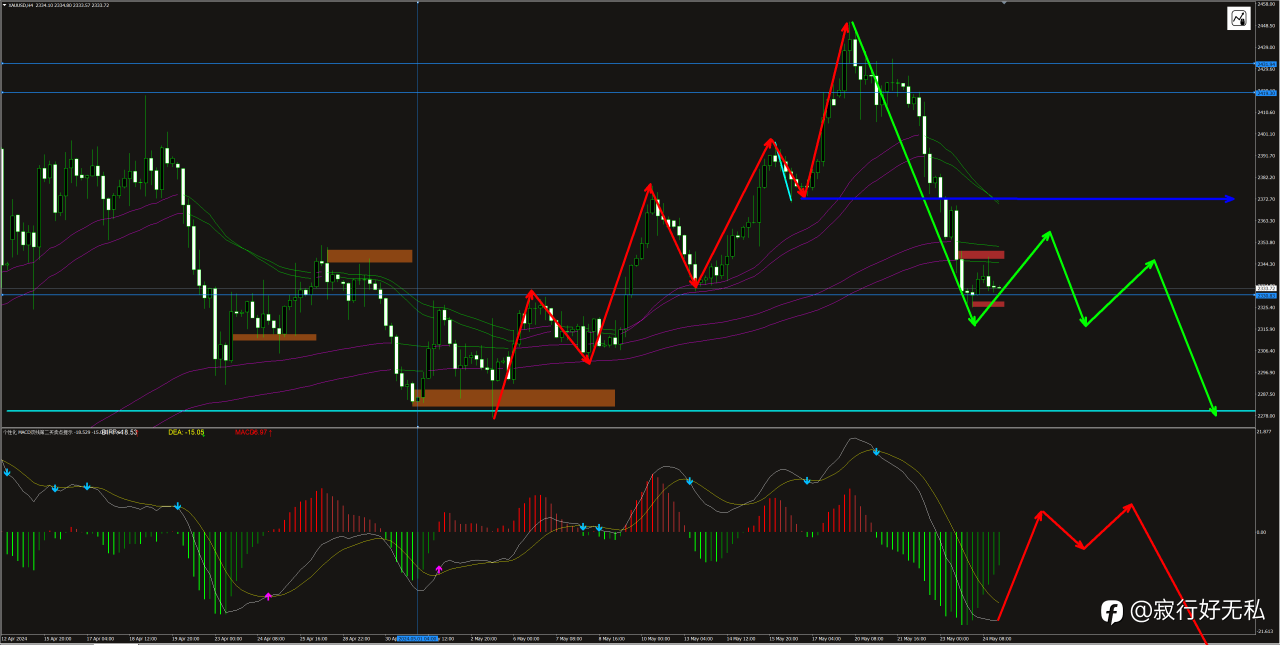The height and width of the screenshot is (645, 1280).
Task: Click the one-click trading chart icon
Action: pos(1238,18)
